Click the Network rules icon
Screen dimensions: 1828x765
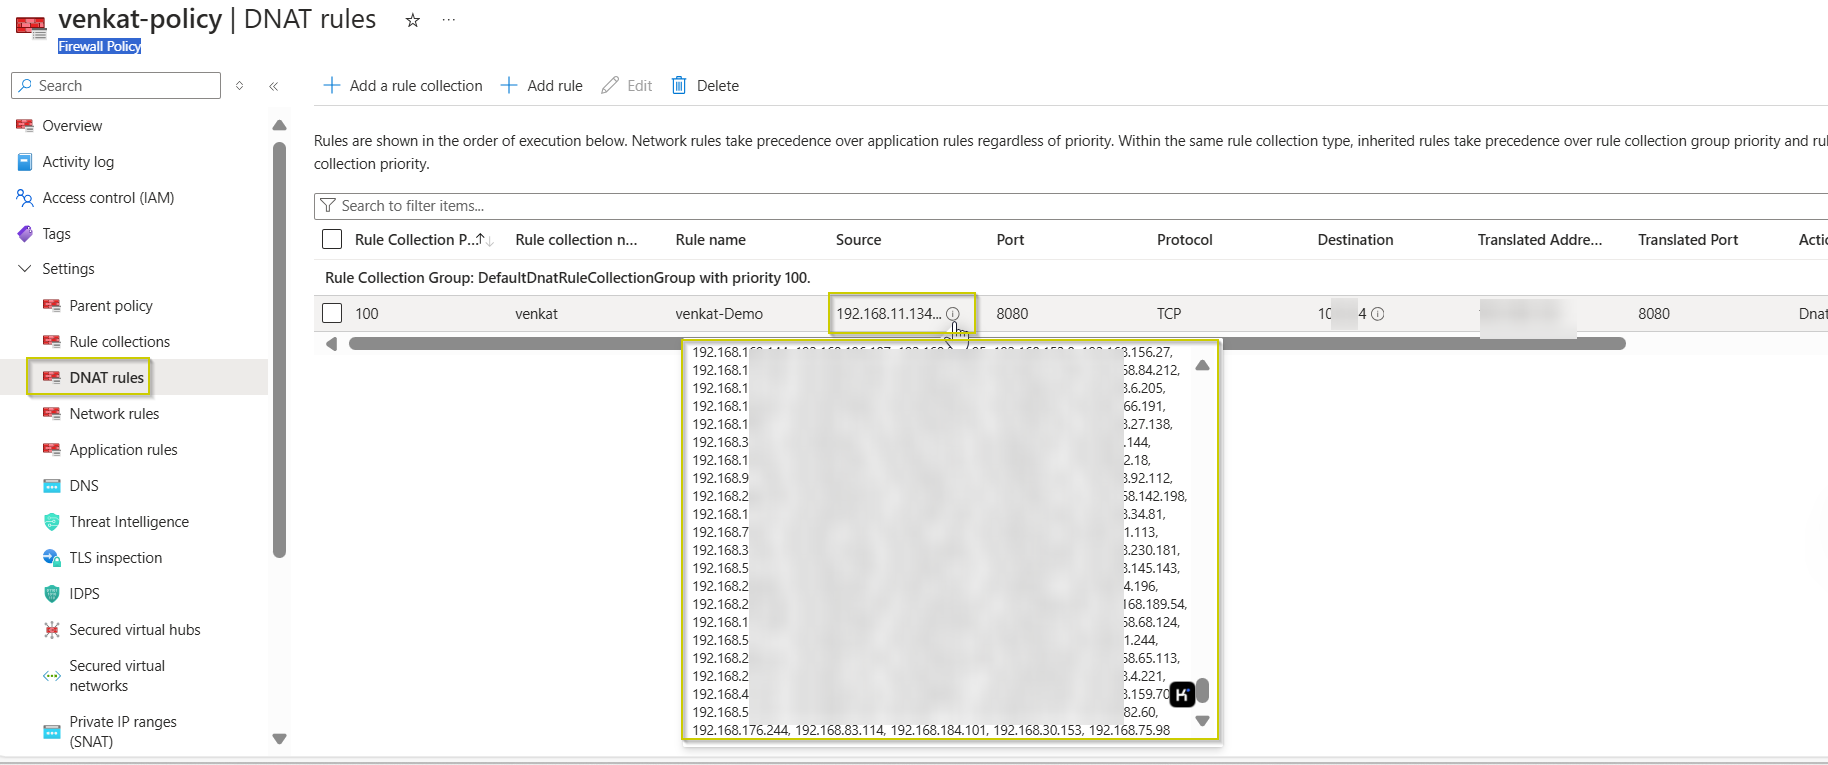tap(52, 414)
